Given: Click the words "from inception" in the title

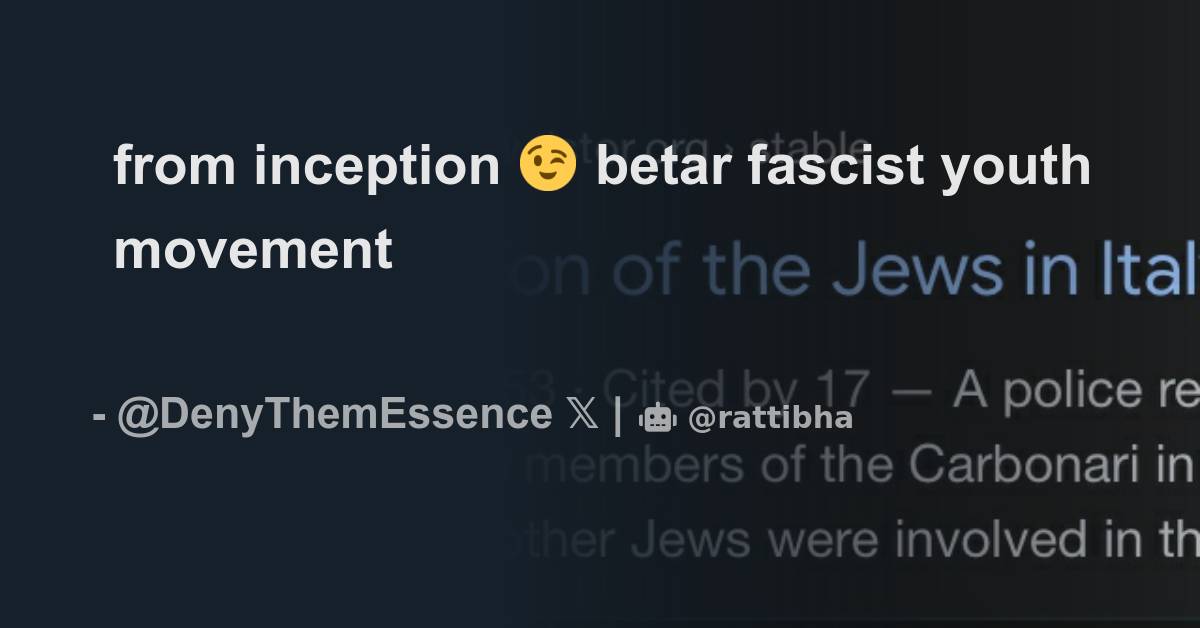Looking at the screenshot, I should point(306,165).
